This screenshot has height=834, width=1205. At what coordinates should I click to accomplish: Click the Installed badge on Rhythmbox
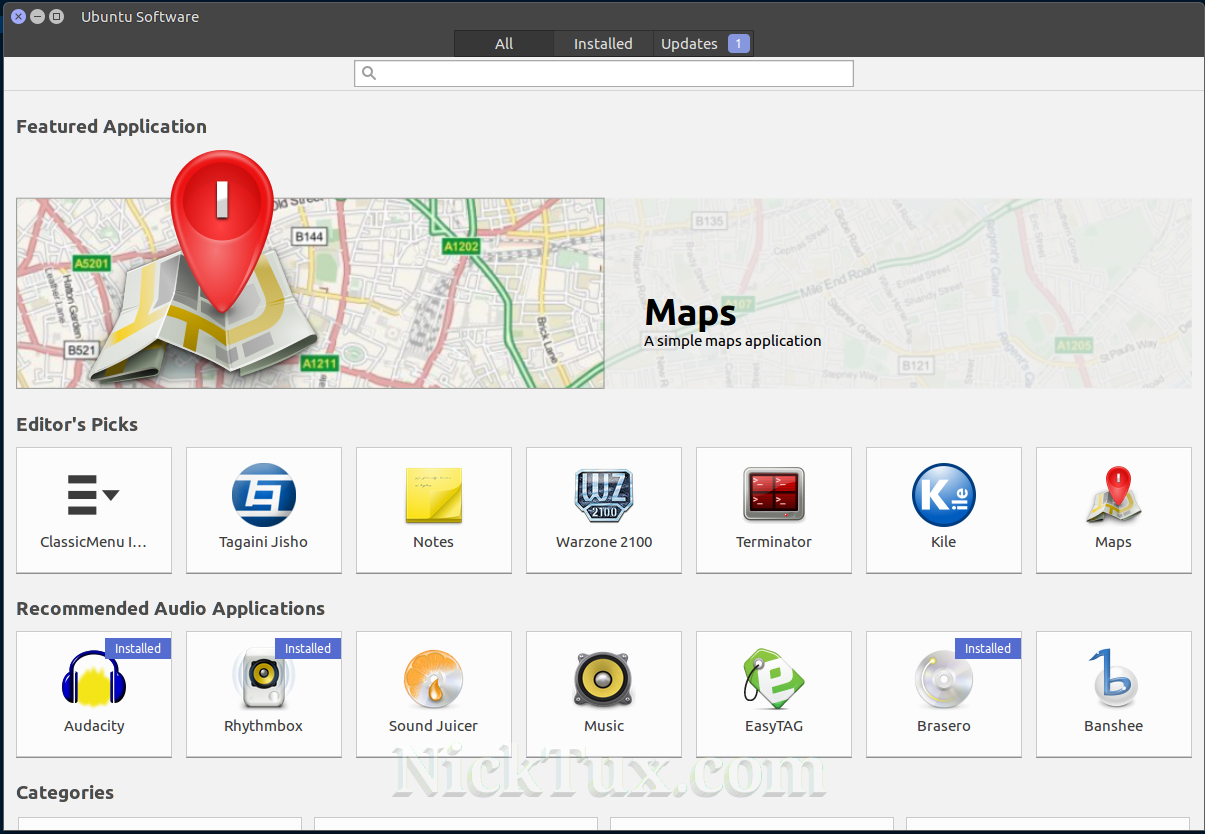[308, 649]
